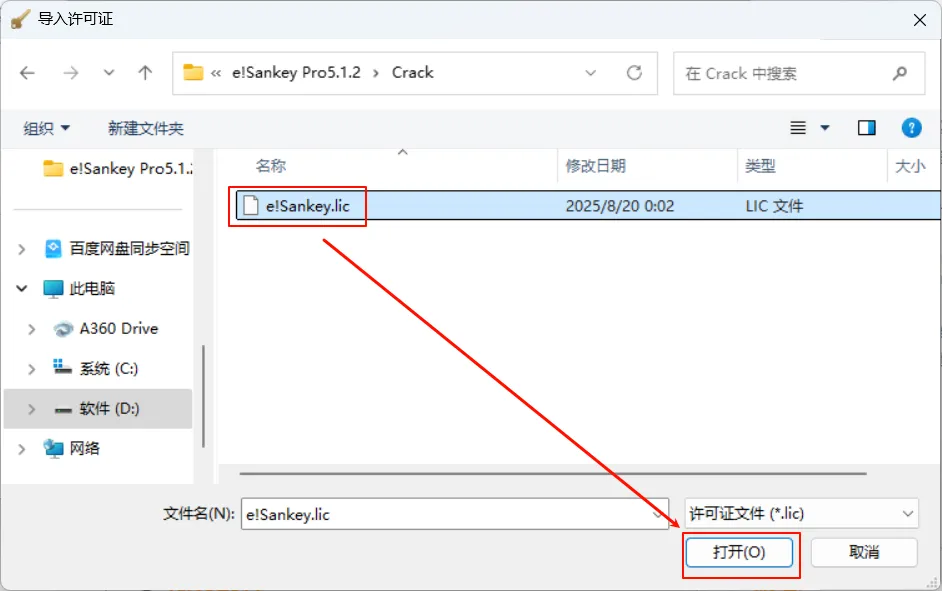Viewport: 942px width, 591px height.
Task: Click the e!Sankey.lic file icon
Action: click(x=251, y=205)
